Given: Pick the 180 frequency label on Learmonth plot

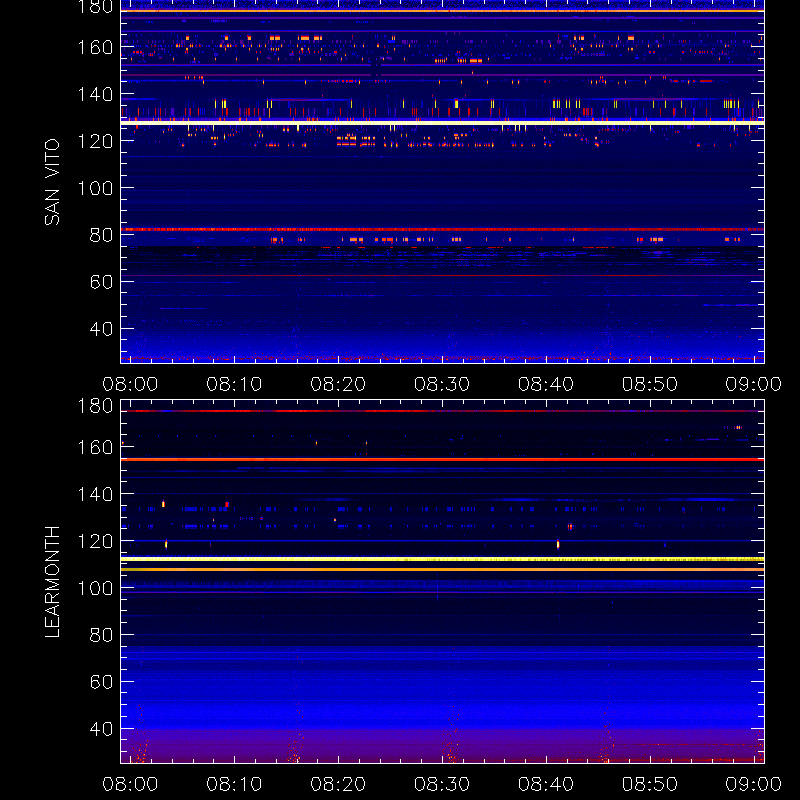Looking at the screenshot, I should pos(95,406).
